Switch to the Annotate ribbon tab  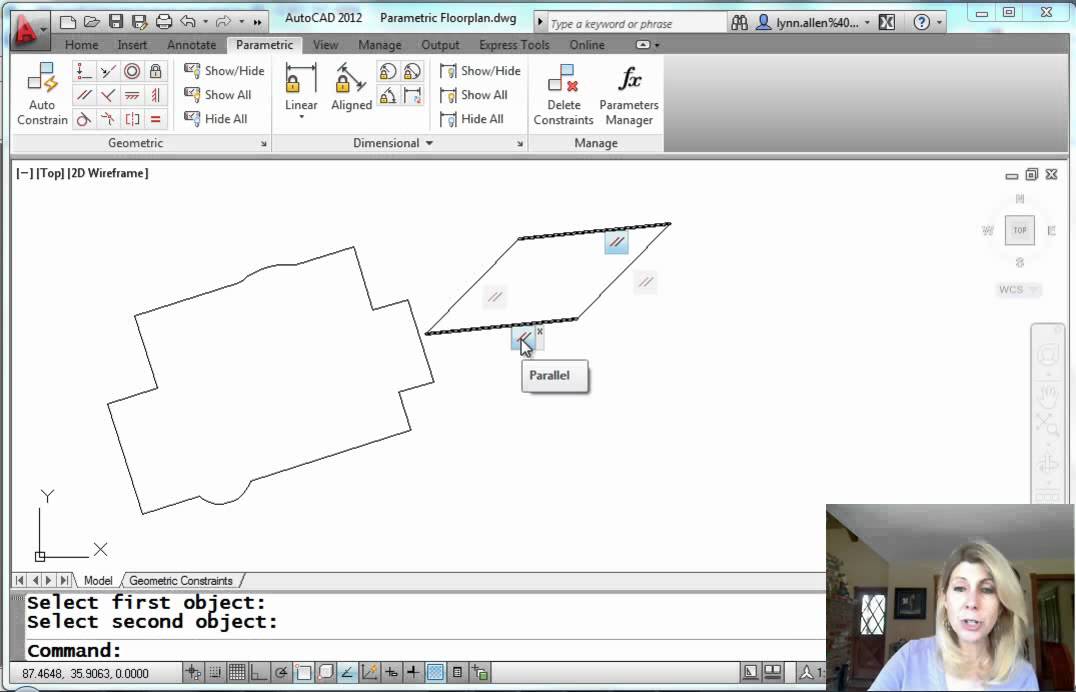click(x=191, y=45)
